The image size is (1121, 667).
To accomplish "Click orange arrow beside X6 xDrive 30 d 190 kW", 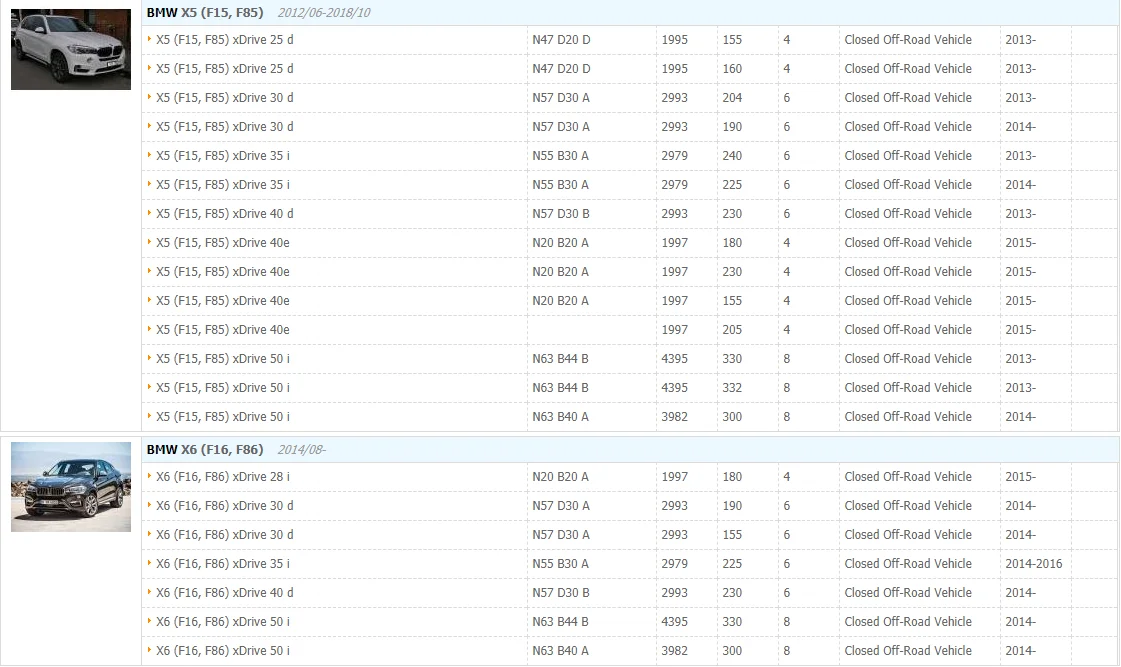I will click(x=149, y=505).
